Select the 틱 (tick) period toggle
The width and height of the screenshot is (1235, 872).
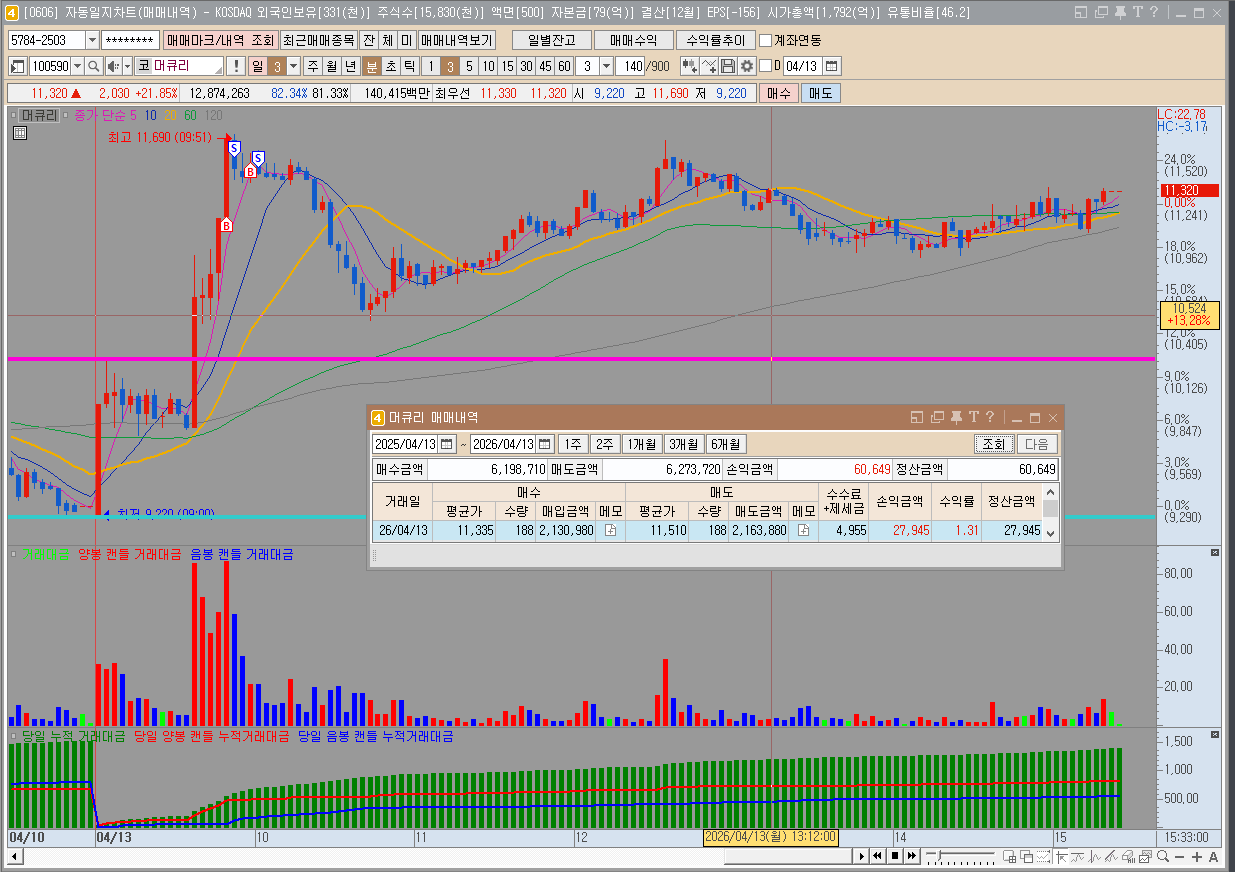(409, 66)
